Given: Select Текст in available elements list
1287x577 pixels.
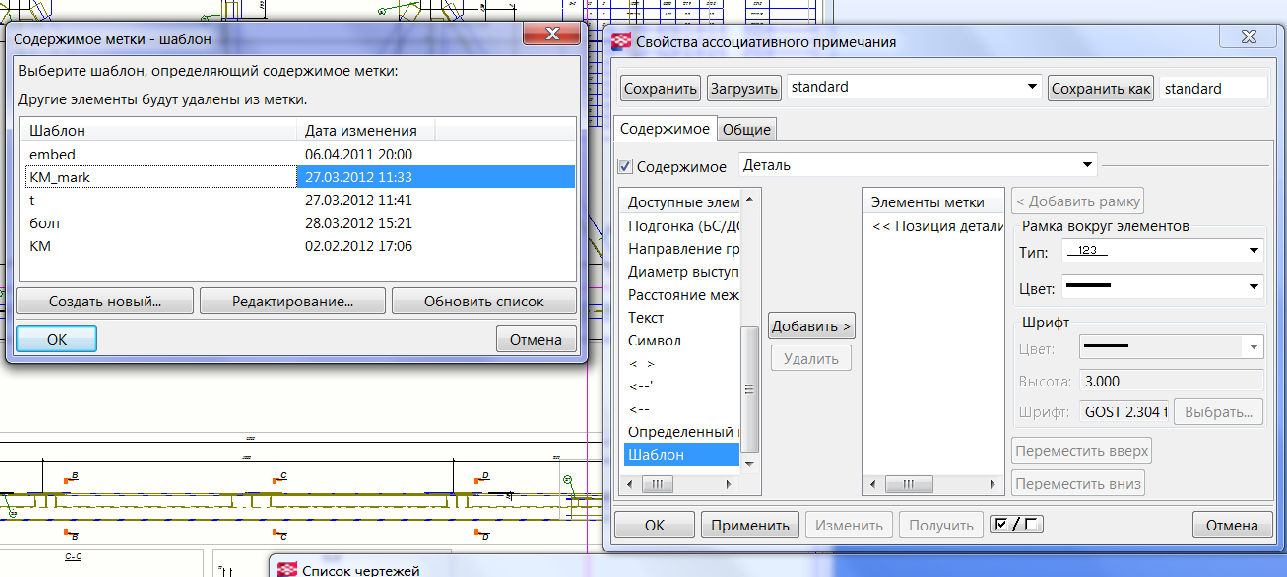Looking at the screenshot, I should coord(680,317).
